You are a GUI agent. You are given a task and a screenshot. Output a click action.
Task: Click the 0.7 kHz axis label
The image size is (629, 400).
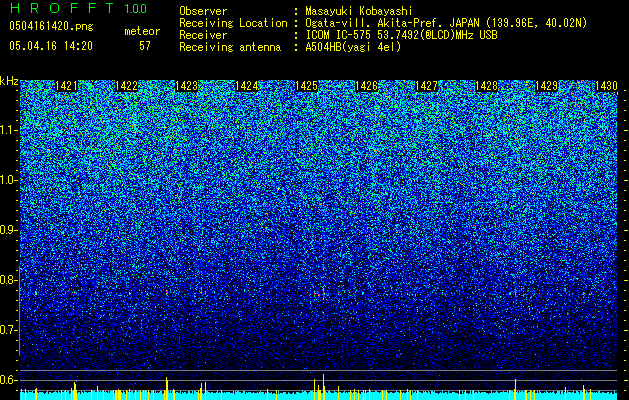tap(8, 330)
